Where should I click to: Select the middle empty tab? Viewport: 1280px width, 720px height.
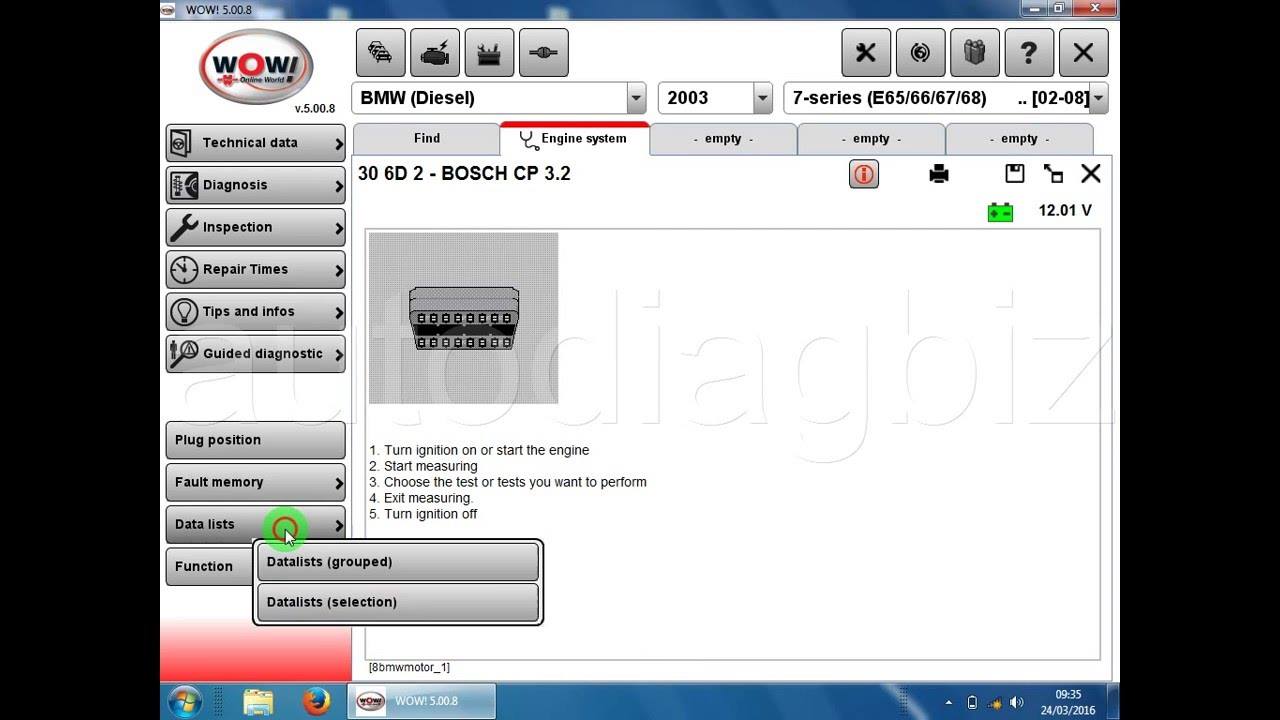pyautogui.click(x=871, y=139)
